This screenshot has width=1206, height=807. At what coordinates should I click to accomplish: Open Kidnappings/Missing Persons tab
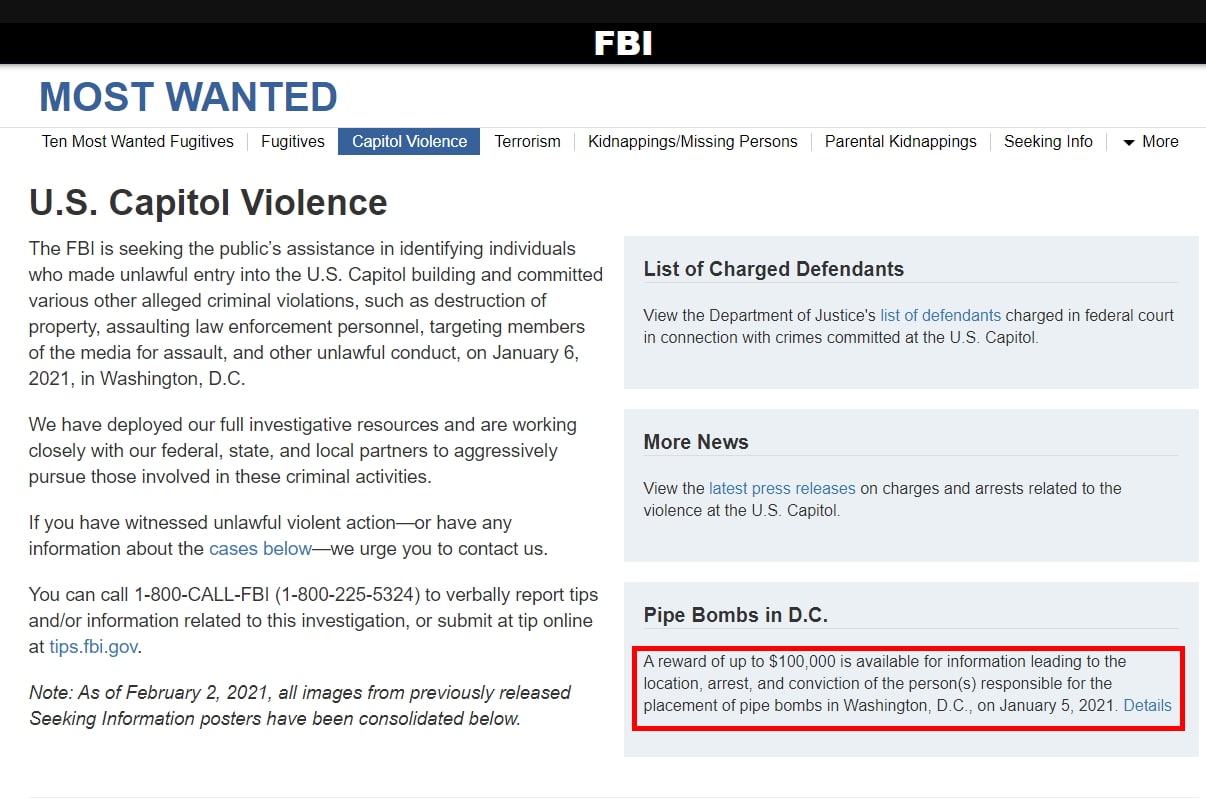click(x=693, y=141)
